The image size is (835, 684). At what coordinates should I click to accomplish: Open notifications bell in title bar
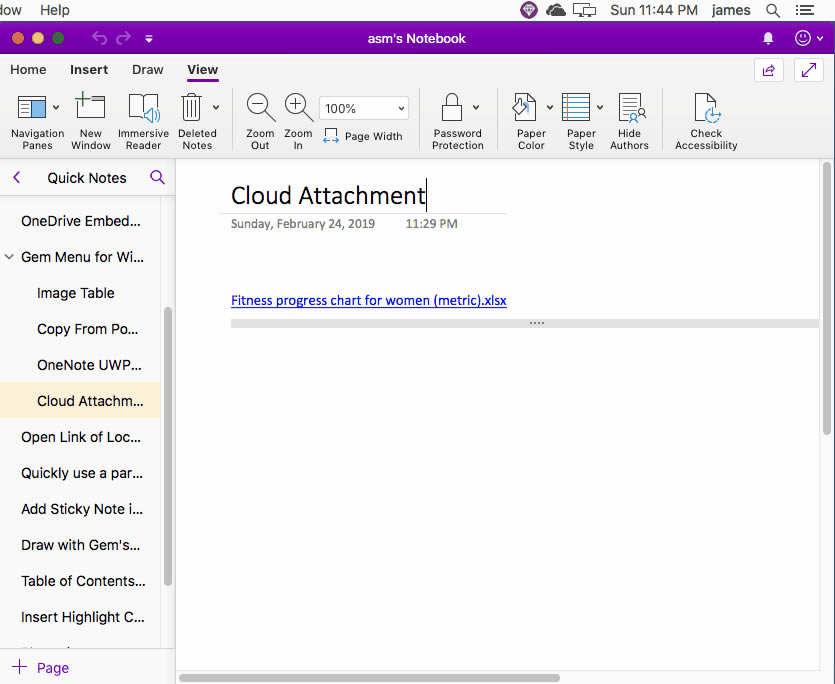768,38
